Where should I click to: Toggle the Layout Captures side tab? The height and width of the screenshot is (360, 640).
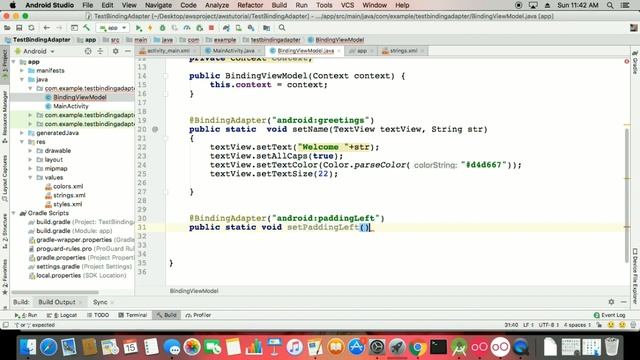(5, 178)
